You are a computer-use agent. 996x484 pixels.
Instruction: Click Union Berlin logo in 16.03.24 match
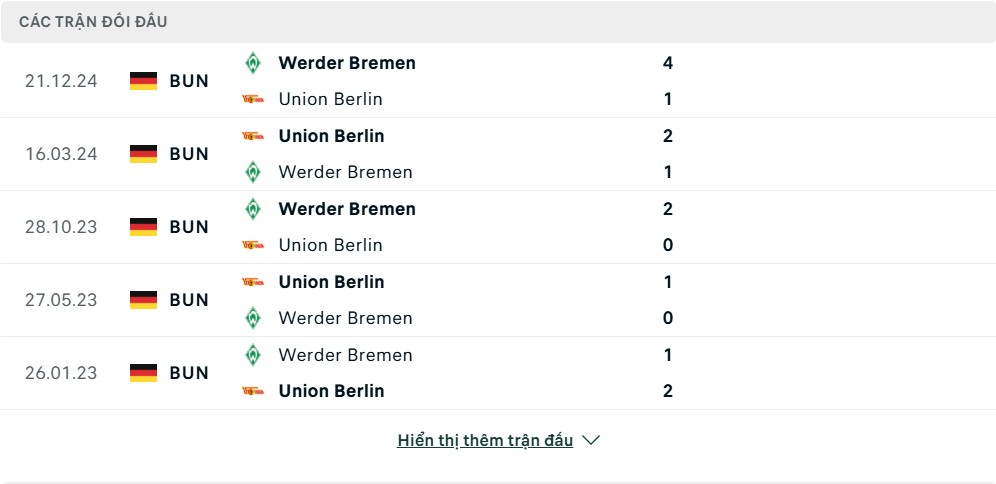coord(253,136)
